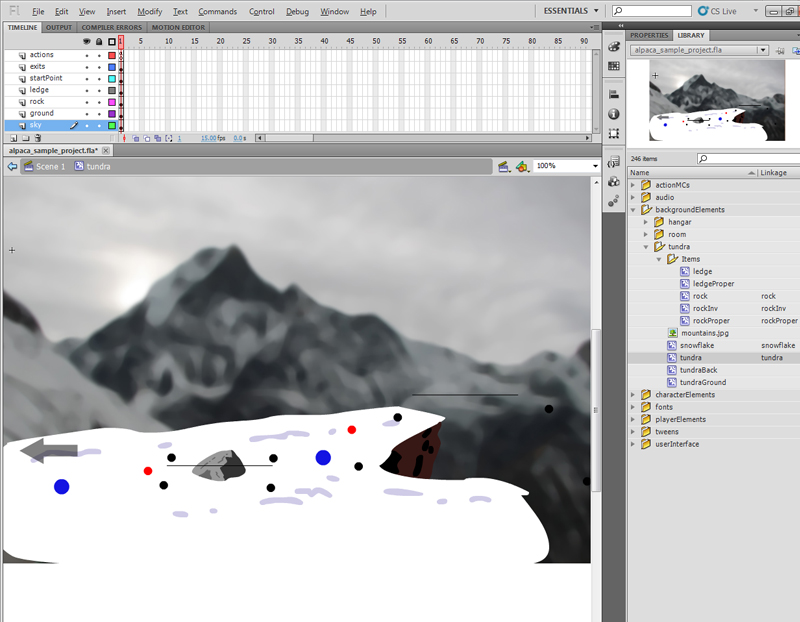This screenshot has height=622, width=800.
Task: Open the stage zoom 100% dropdown
Action: 594,166
